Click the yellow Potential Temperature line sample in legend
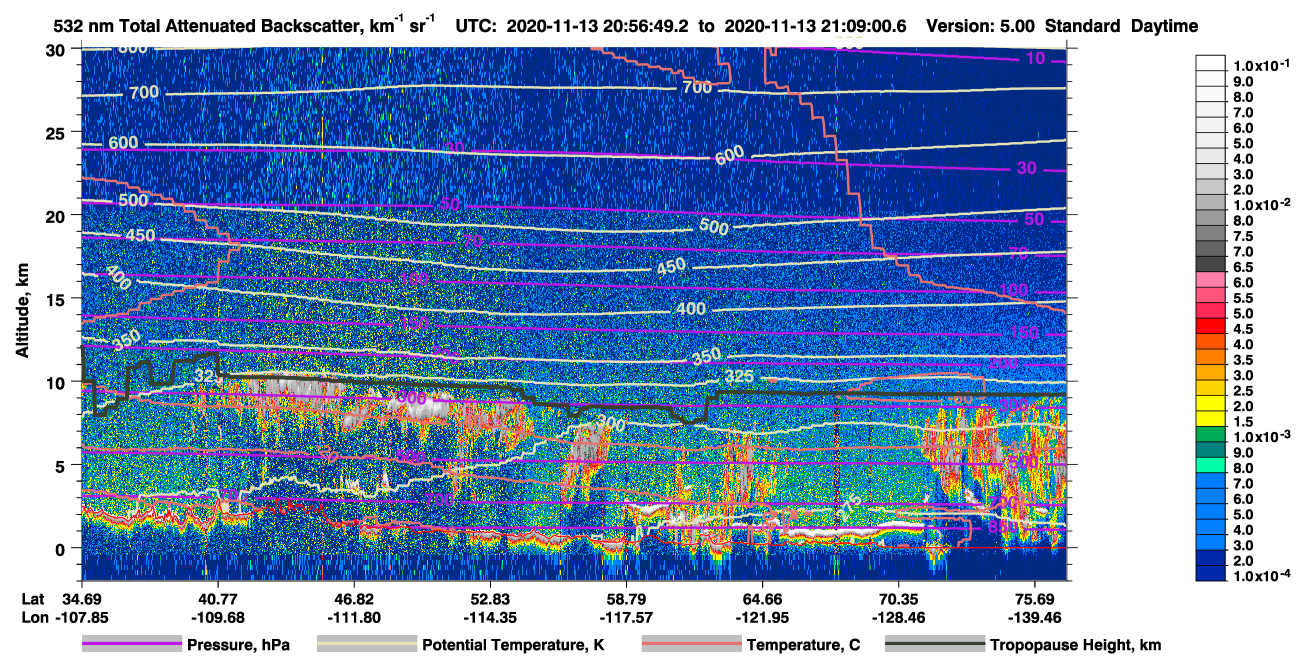This screenshot has width=1300, height=667. click(366, 645)
